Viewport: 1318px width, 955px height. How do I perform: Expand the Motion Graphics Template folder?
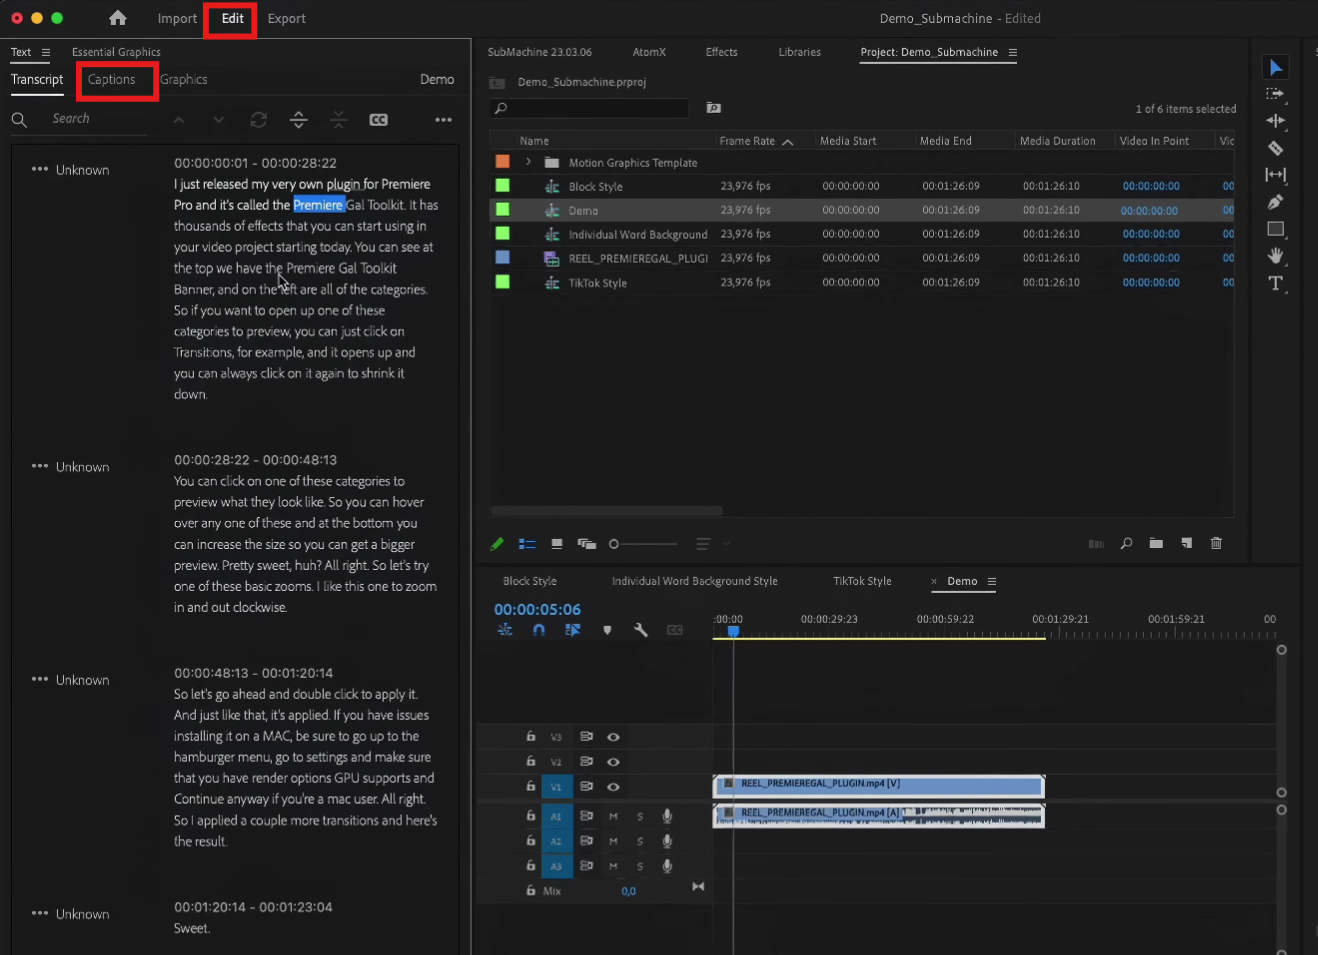[528, 162]
